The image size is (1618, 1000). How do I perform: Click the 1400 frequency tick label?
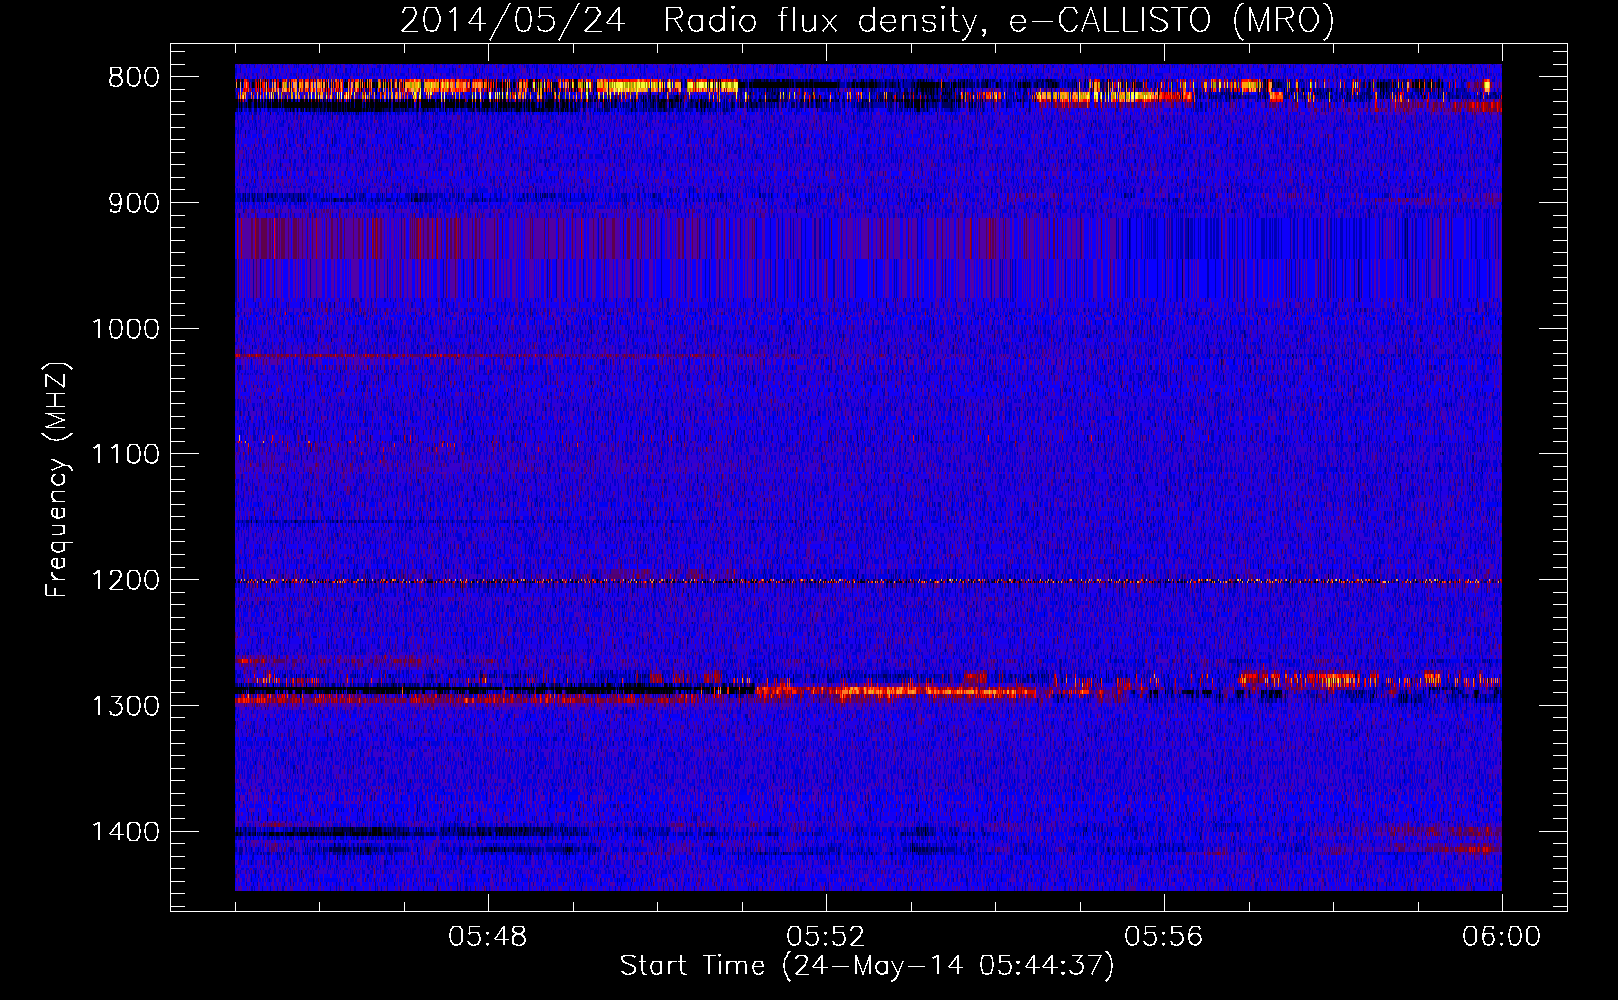coord(125,832)
